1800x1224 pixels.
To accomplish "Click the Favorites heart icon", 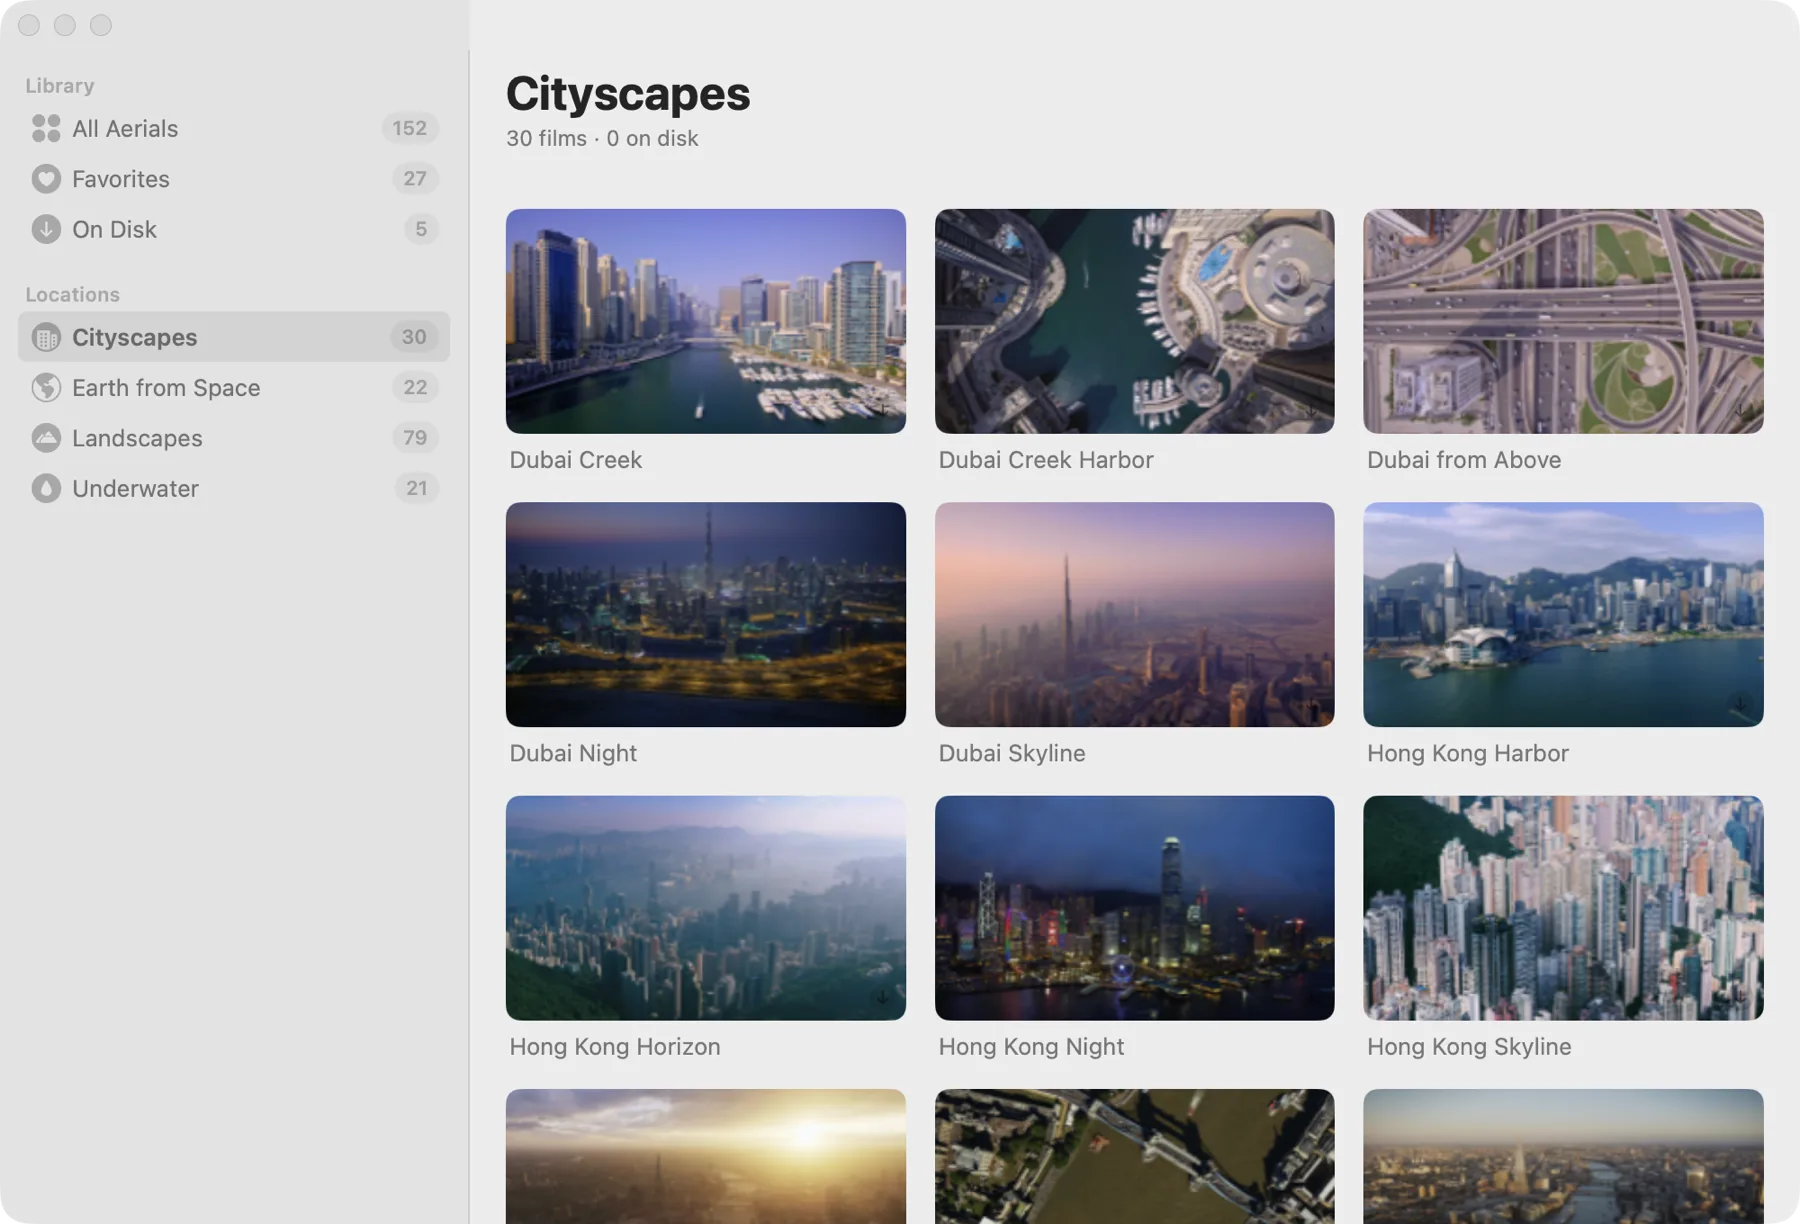I will point(46,178).
